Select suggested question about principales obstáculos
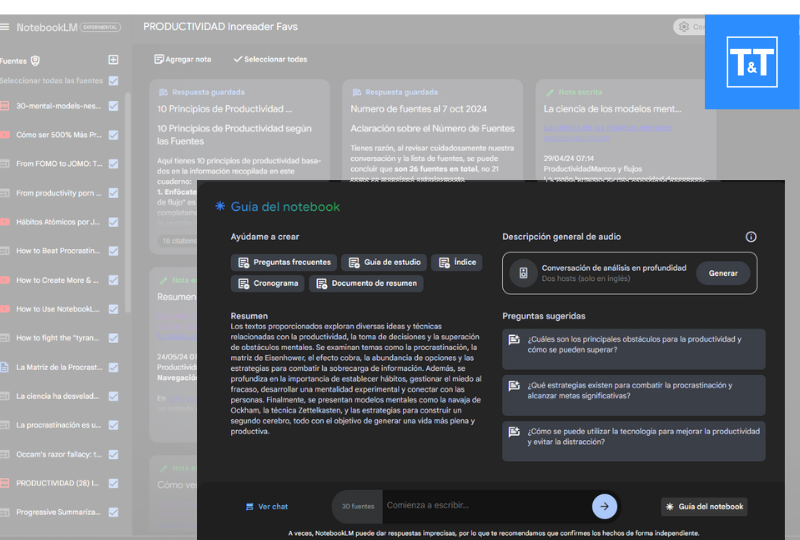This screenshot has width=800, height=540. (x=634, y=349)
